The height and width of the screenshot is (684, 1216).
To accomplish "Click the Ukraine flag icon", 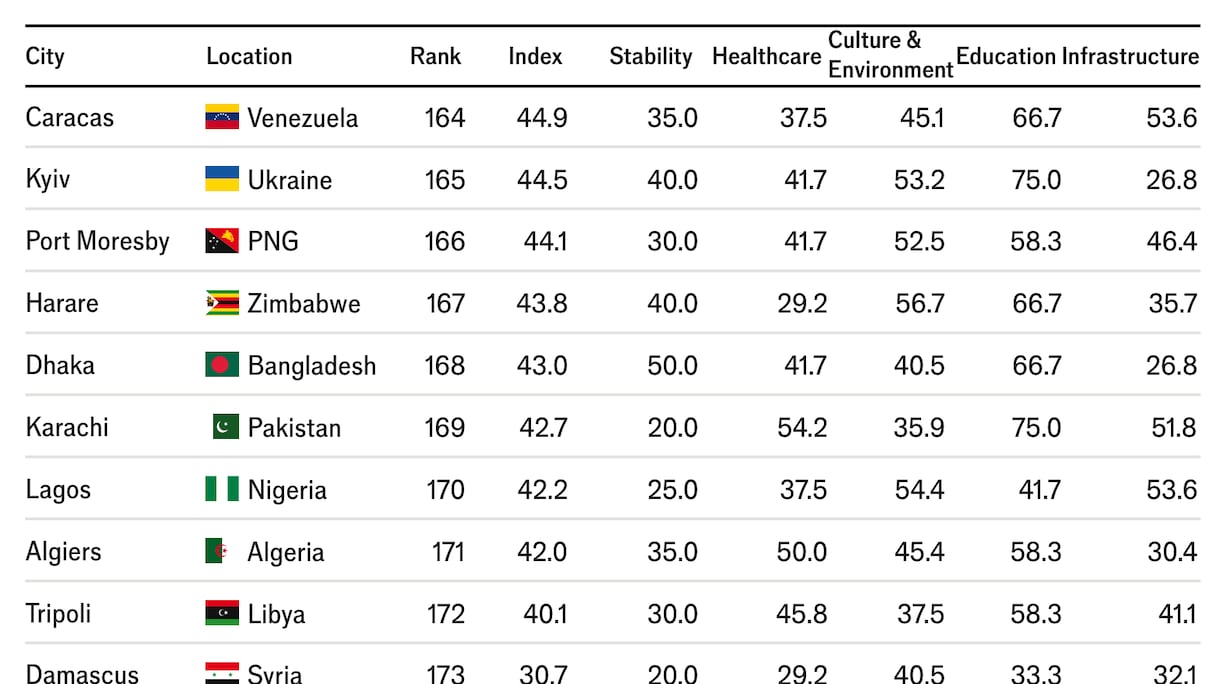I will click(222, 179).
